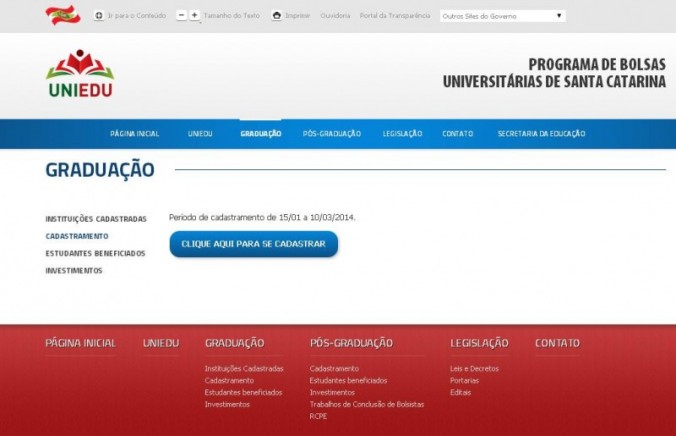Open Contato in blue nav bar
Image resolution: width=676 pixels, height=436 pixels.
(x=457, y=134)
